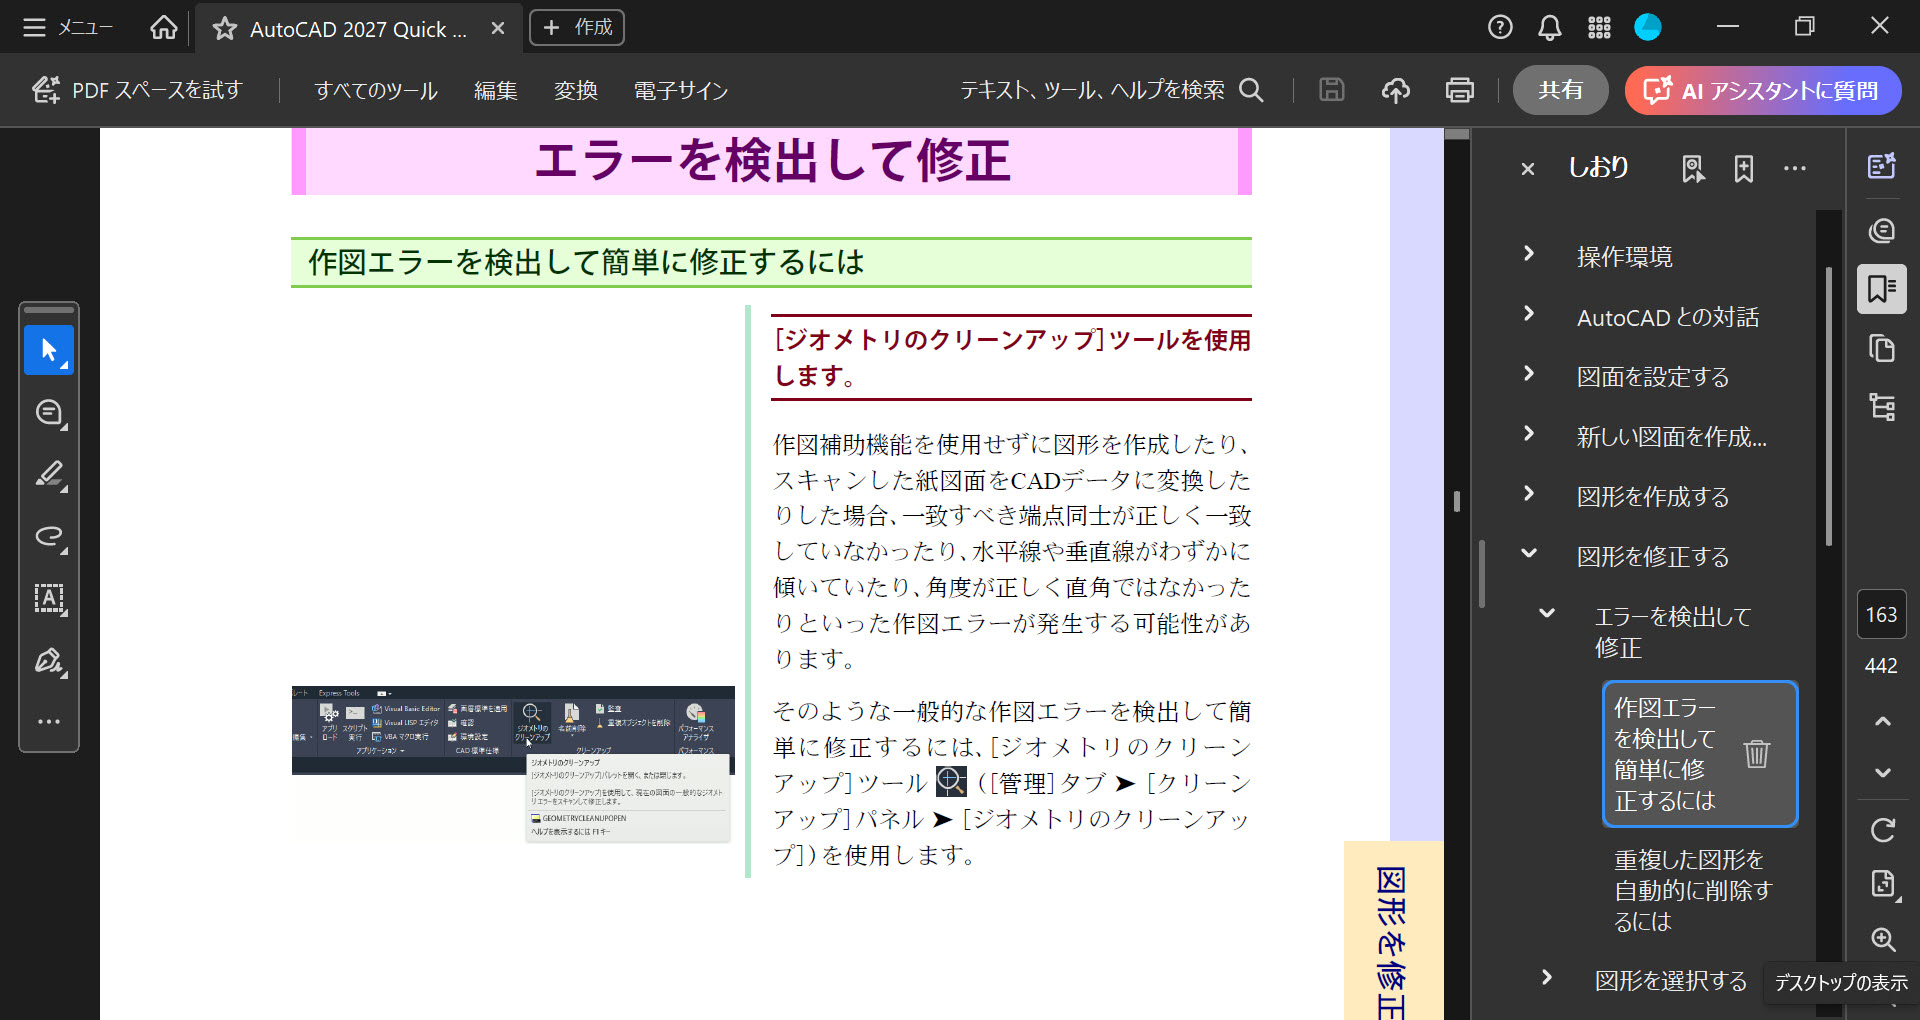Select the AutoCAD との対話 bookmark text
This screenshot has height=1020, width=1920.
coord(1668,317)
